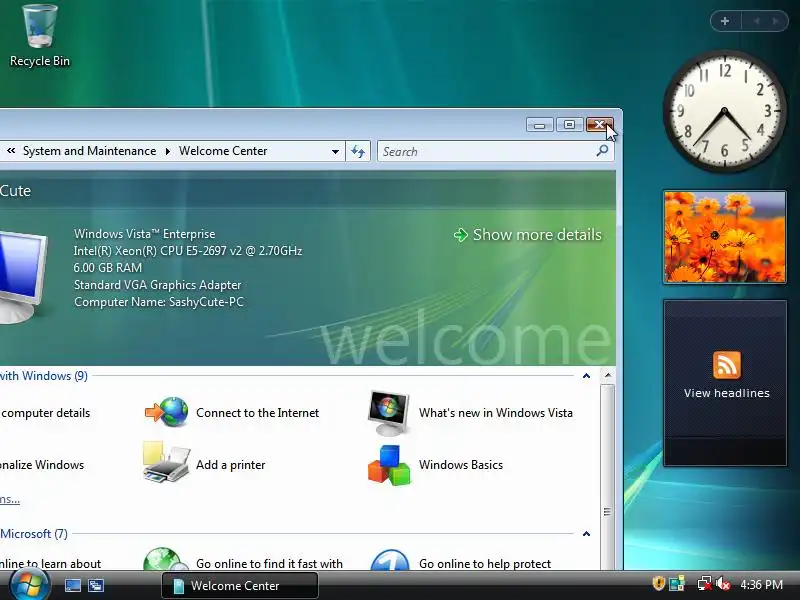Click the Windows Start orb
The height and width of the screenshot is (600, 800).
click(29, 584)
